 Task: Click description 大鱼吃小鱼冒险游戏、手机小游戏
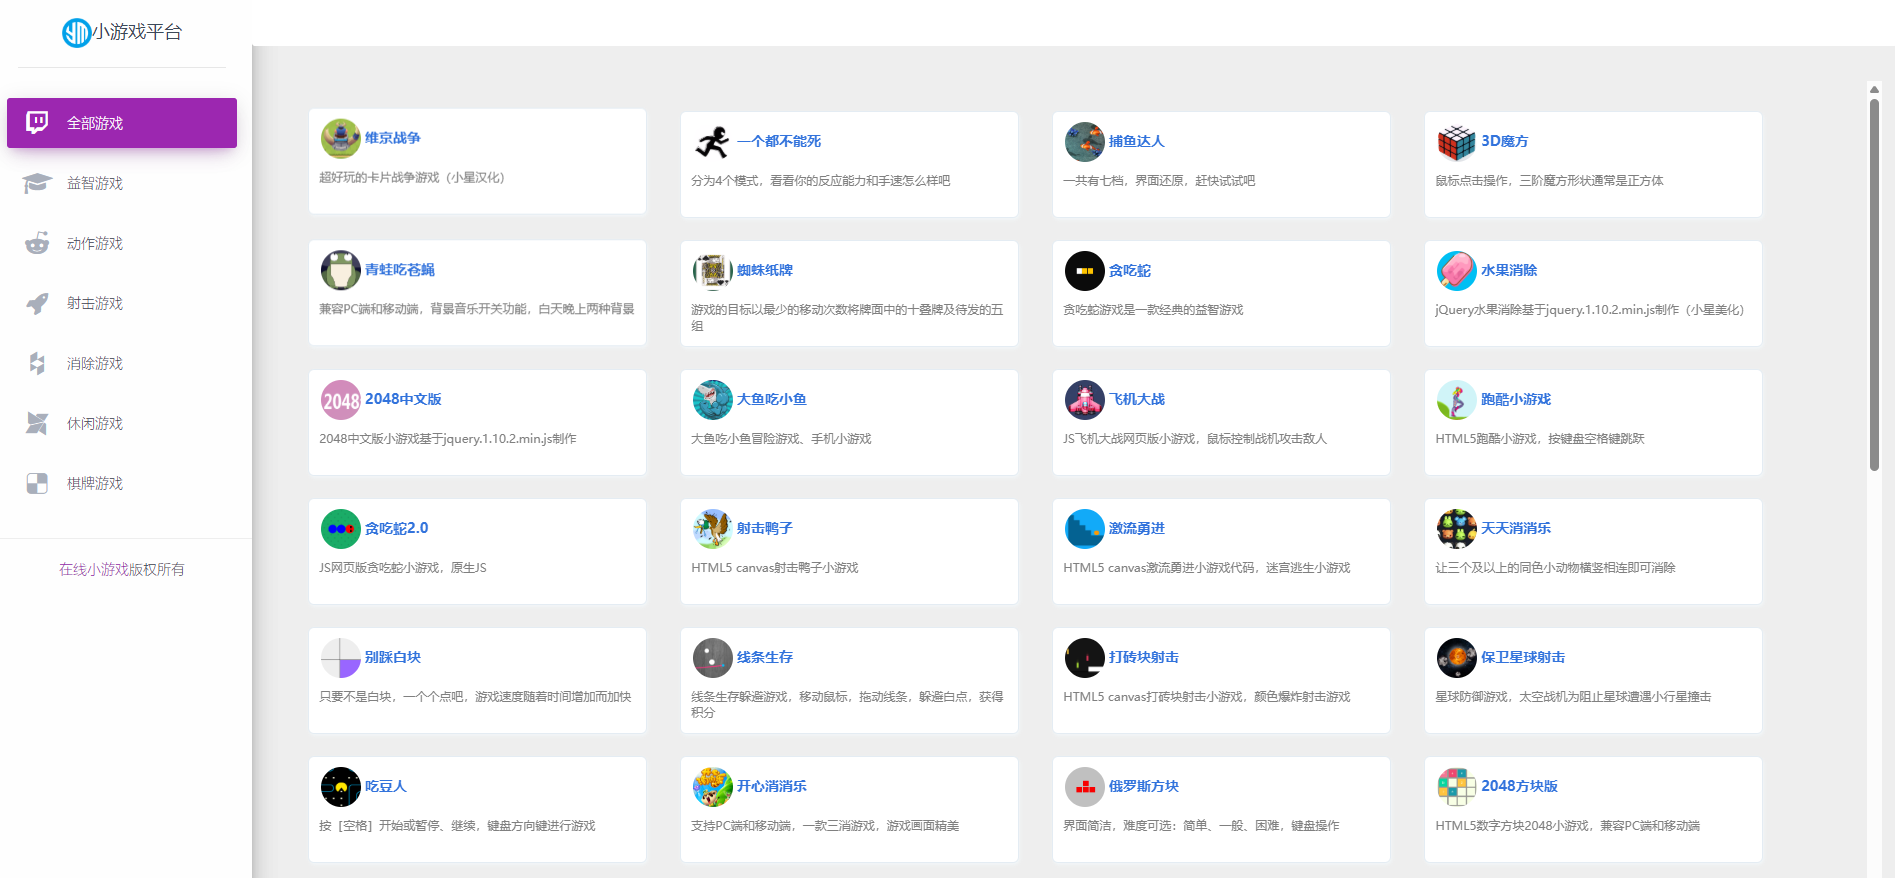781,439
